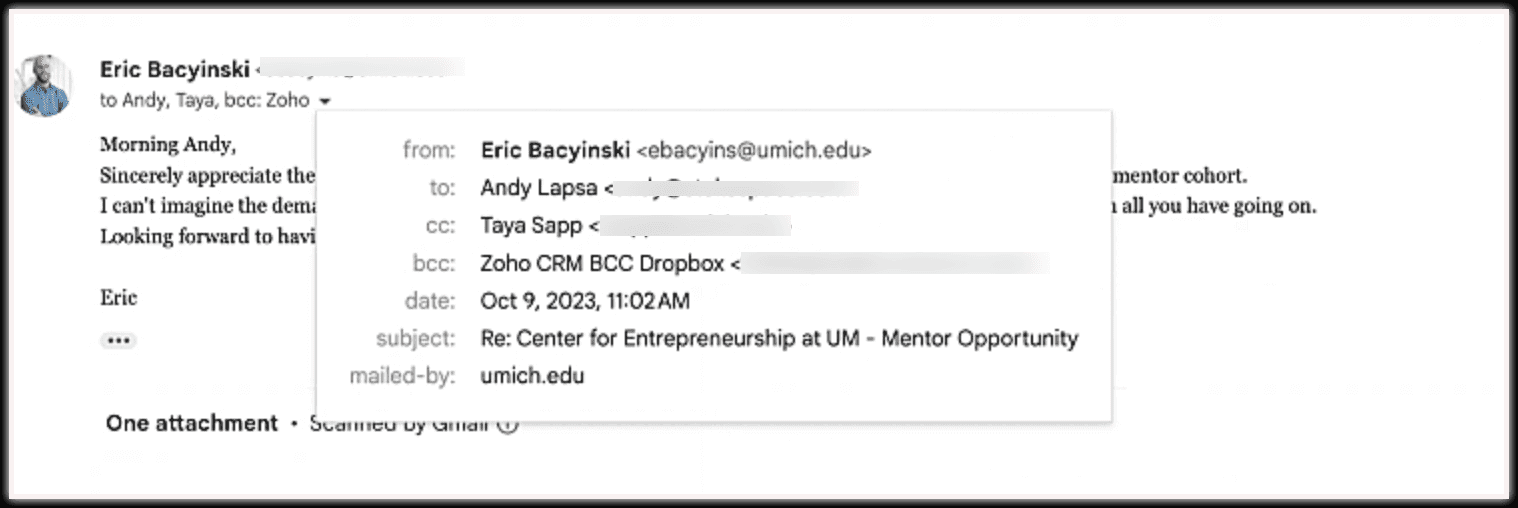This screenshot has width=1518, height=508.
Task: Click the info icon next to Scanned by Gmail
Action: [508, 425]
